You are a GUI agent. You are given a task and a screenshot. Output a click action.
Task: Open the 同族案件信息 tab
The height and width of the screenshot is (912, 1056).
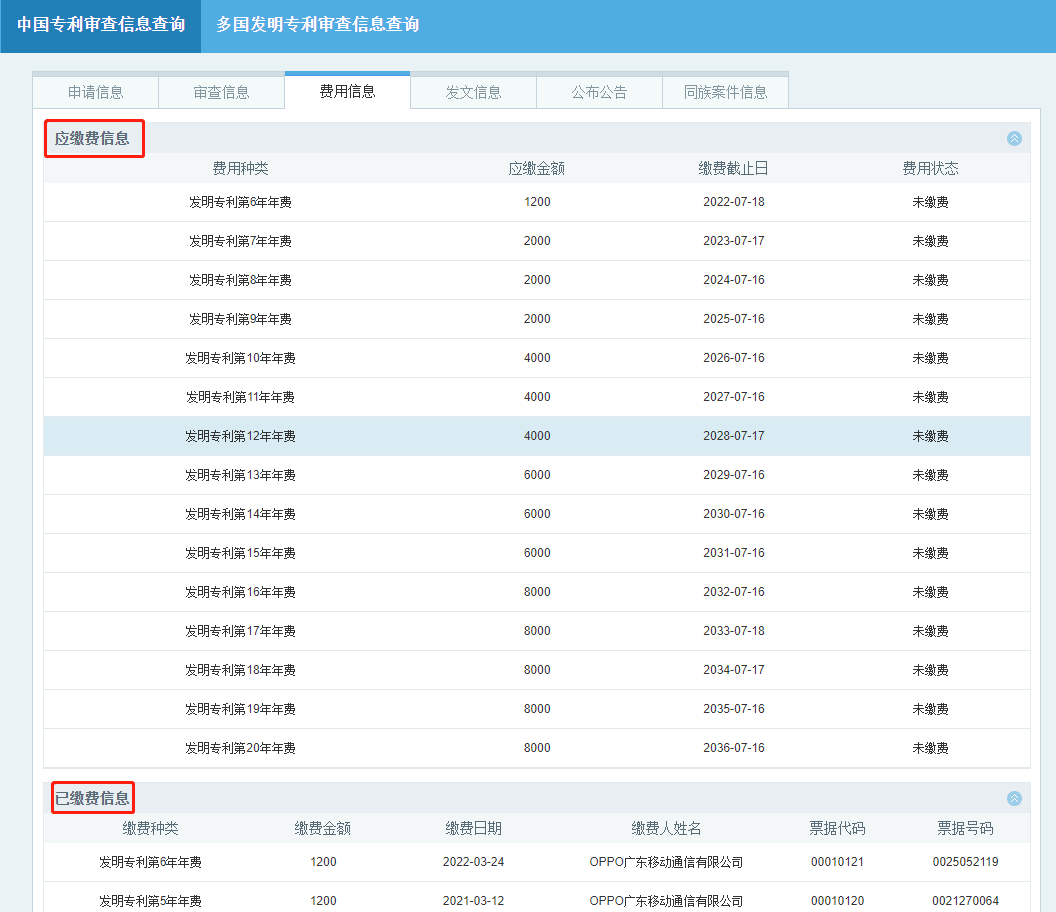(725, 92)
